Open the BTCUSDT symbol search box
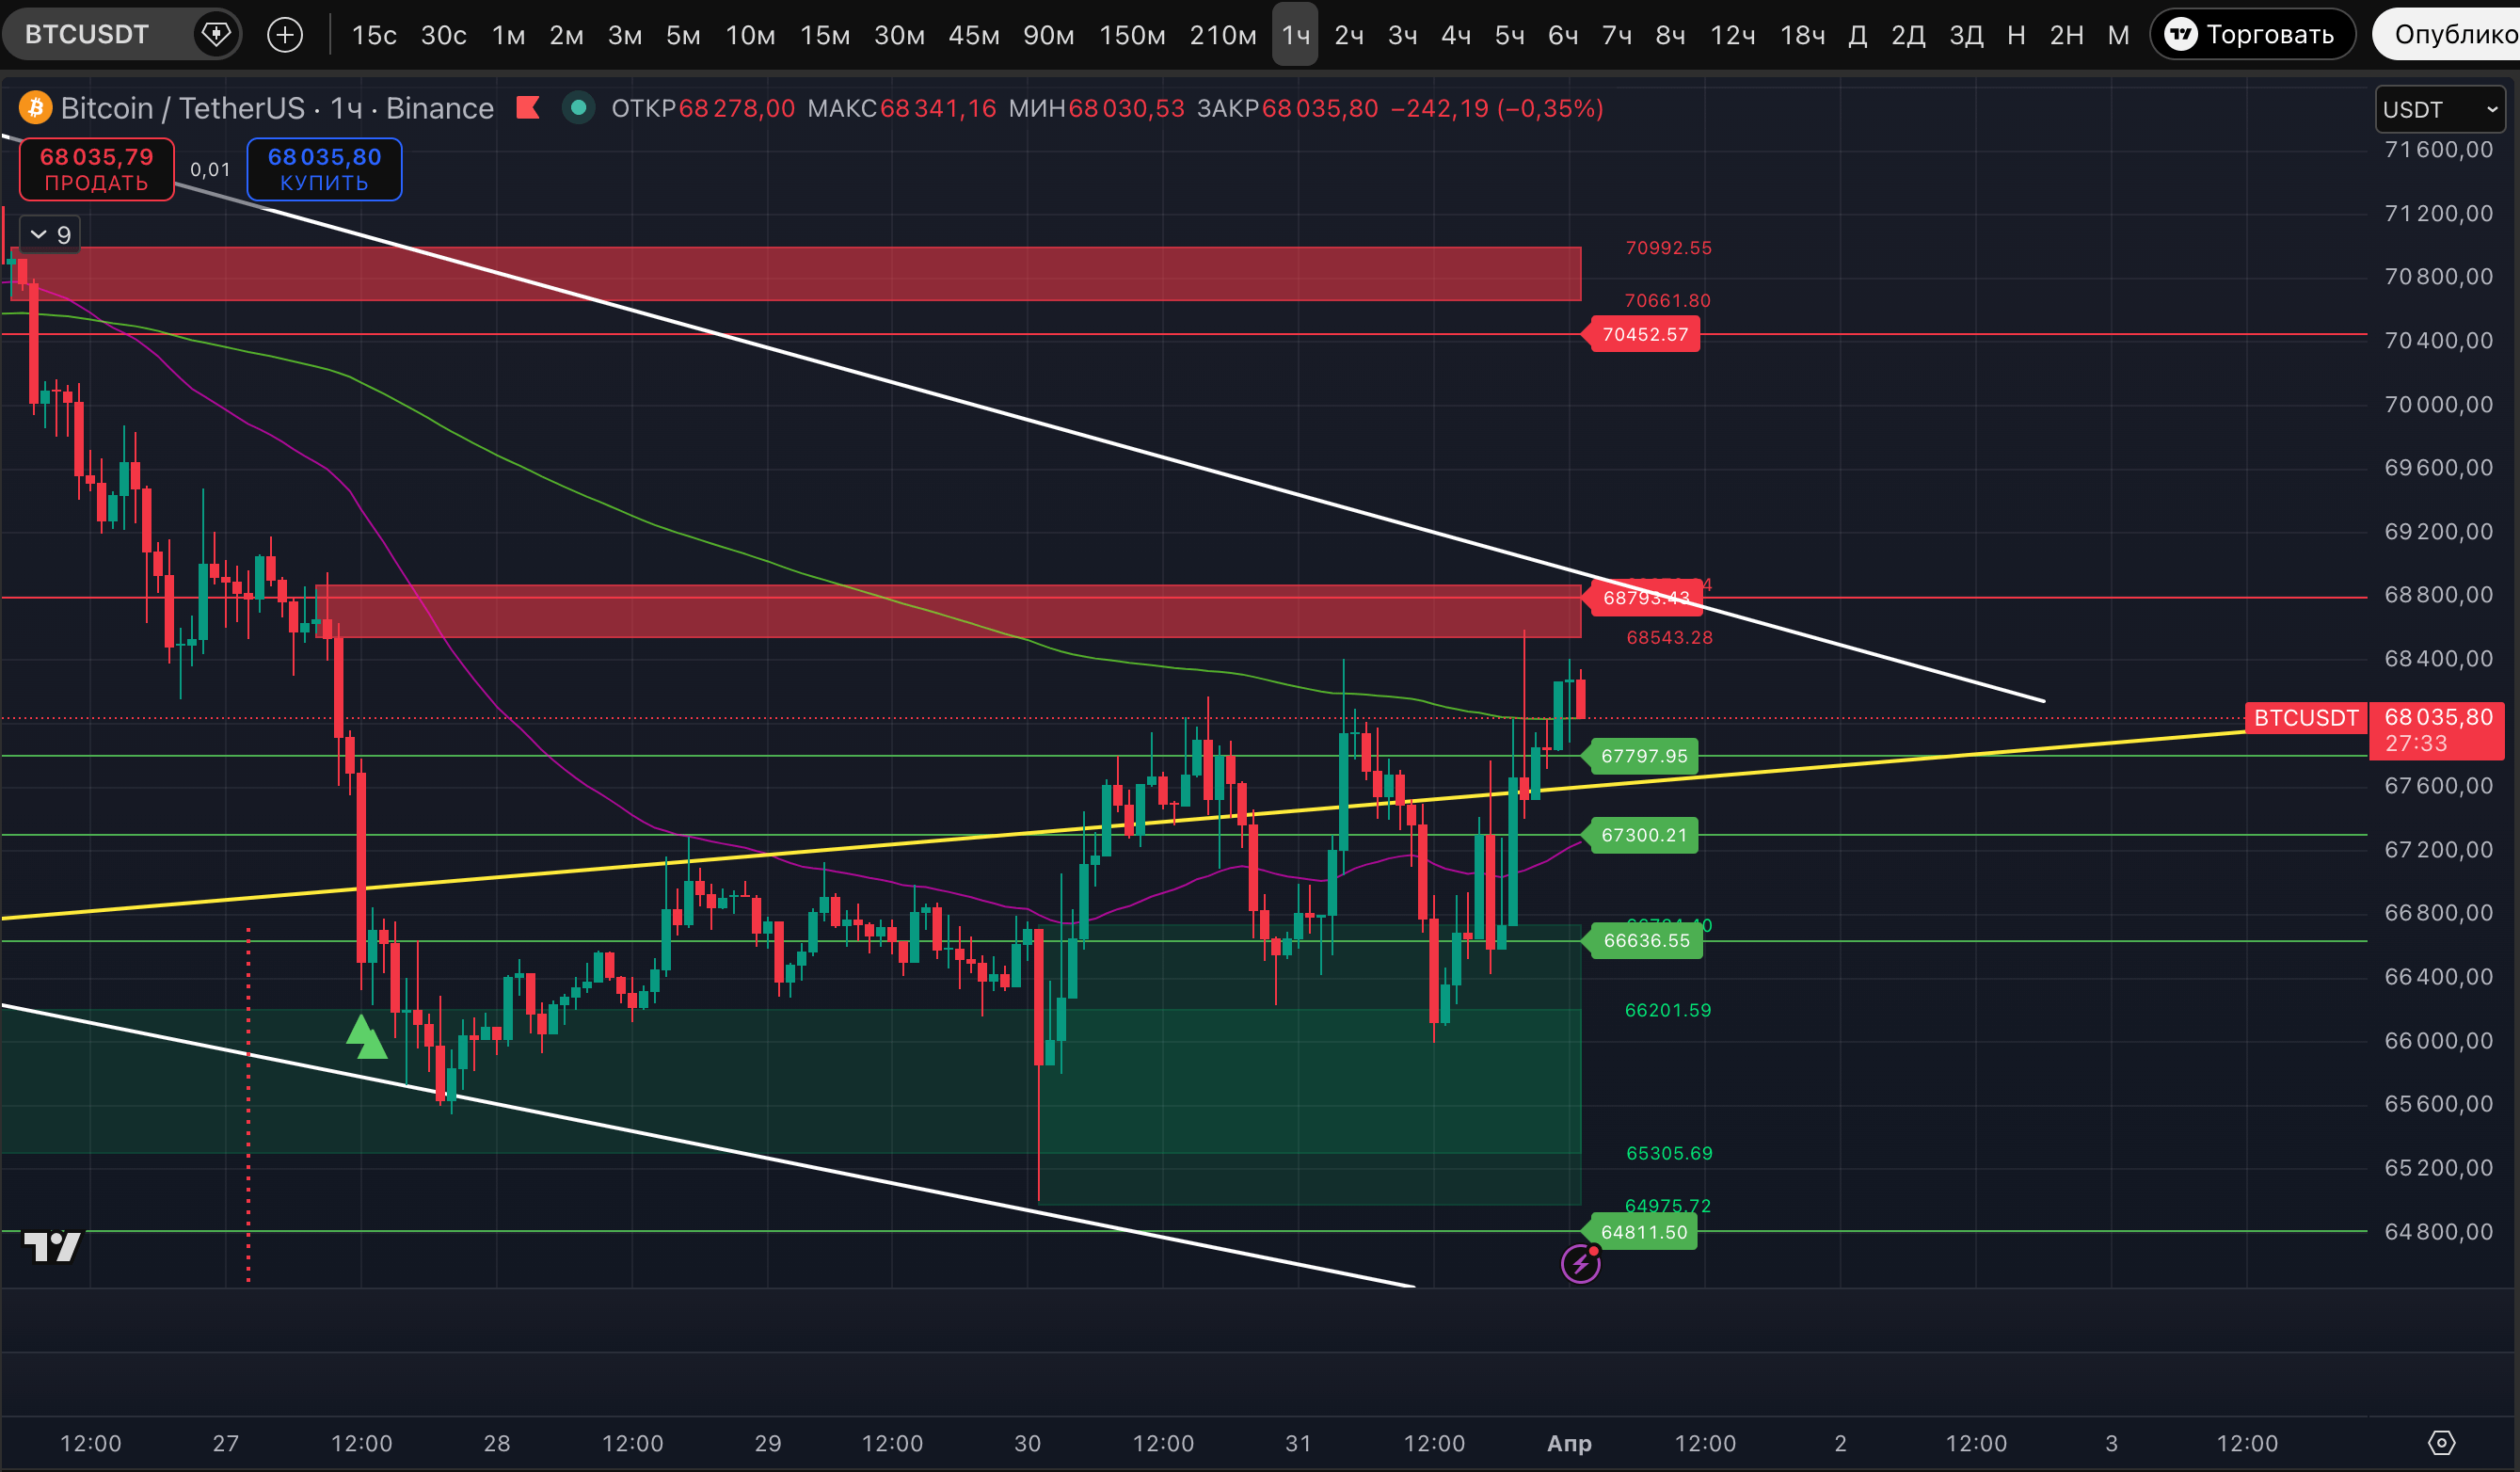Viewport: 2520px width, 1472px height. [88, 35]
